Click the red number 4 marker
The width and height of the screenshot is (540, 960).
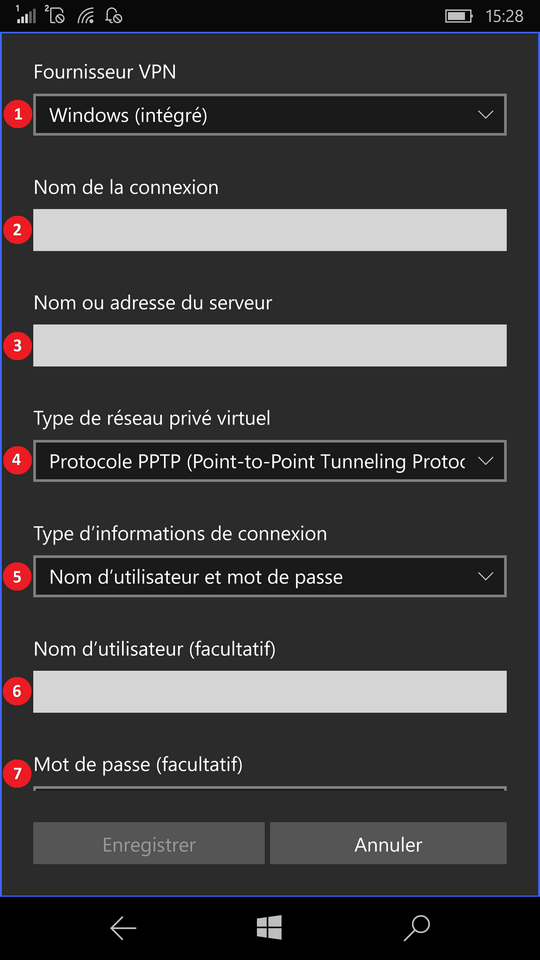[x=18, y=460]
